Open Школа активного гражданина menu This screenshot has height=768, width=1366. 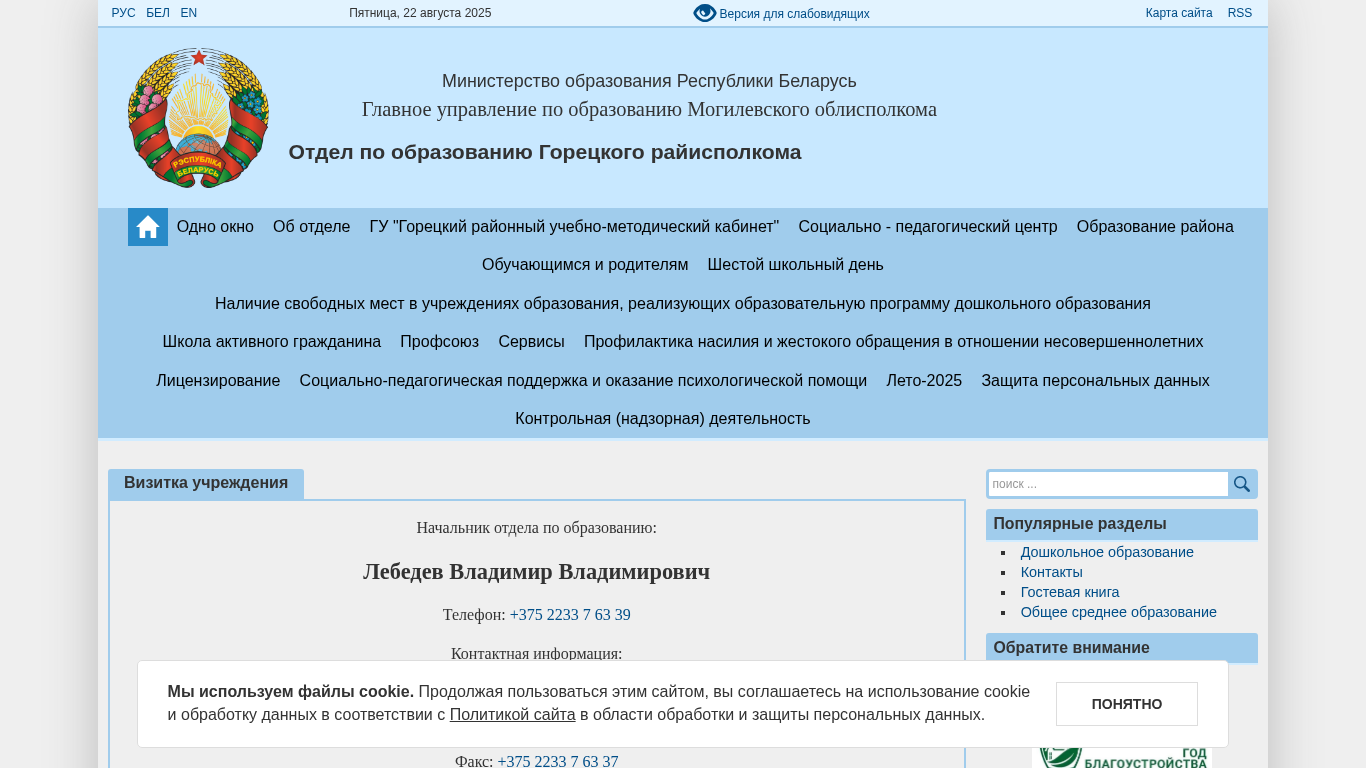coord(272,342)
